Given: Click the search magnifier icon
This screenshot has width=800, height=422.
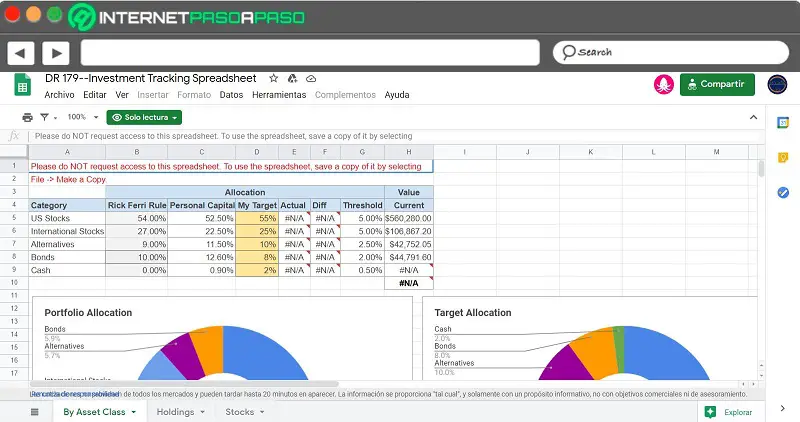Looking at the screenshot, I should click(x=568, y=52).
